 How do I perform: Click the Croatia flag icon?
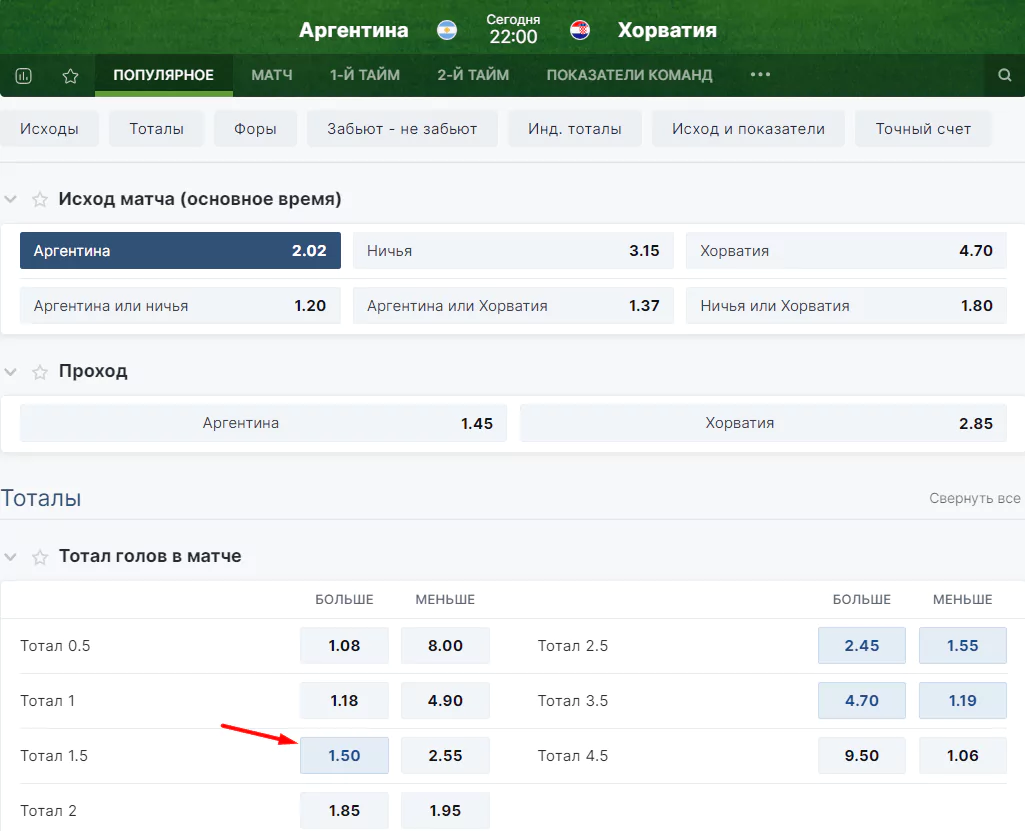click(x=580, y=30)
